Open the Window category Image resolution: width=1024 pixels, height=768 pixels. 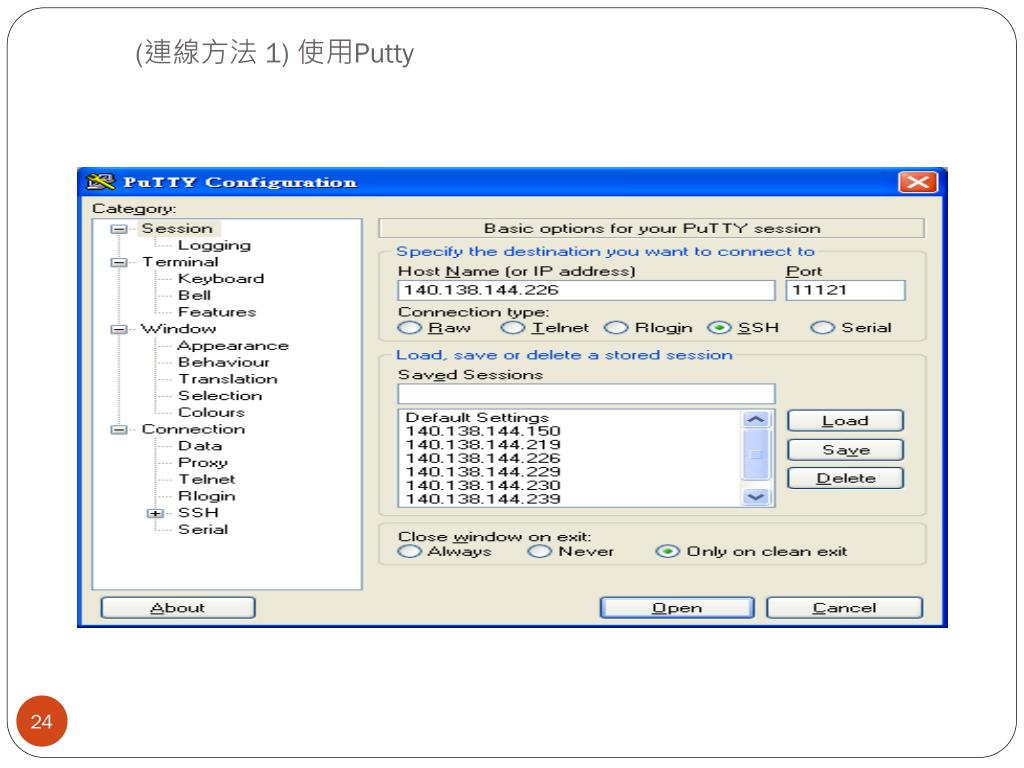[x=178, y=328]
